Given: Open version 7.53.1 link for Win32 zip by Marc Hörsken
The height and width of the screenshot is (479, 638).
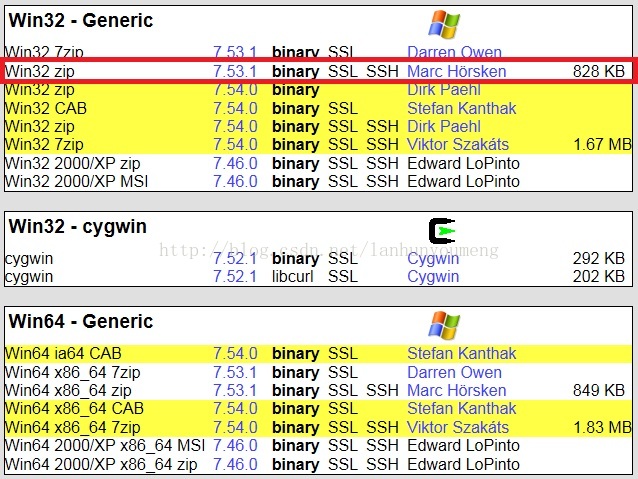Looking at the screenshot, I should pos(235,71).
